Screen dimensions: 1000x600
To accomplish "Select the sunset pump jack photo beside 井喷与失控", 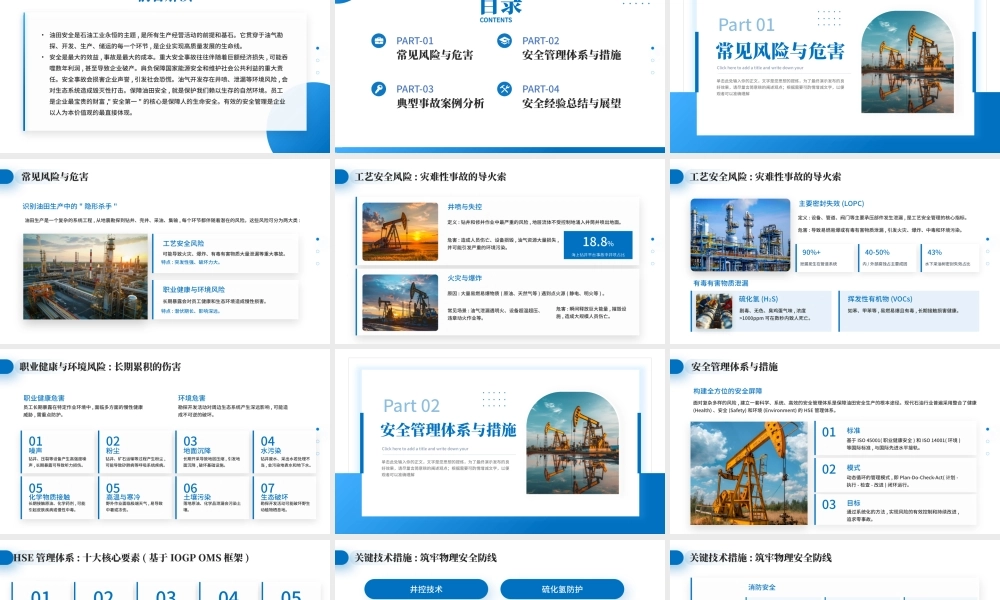I will point(400,231).
